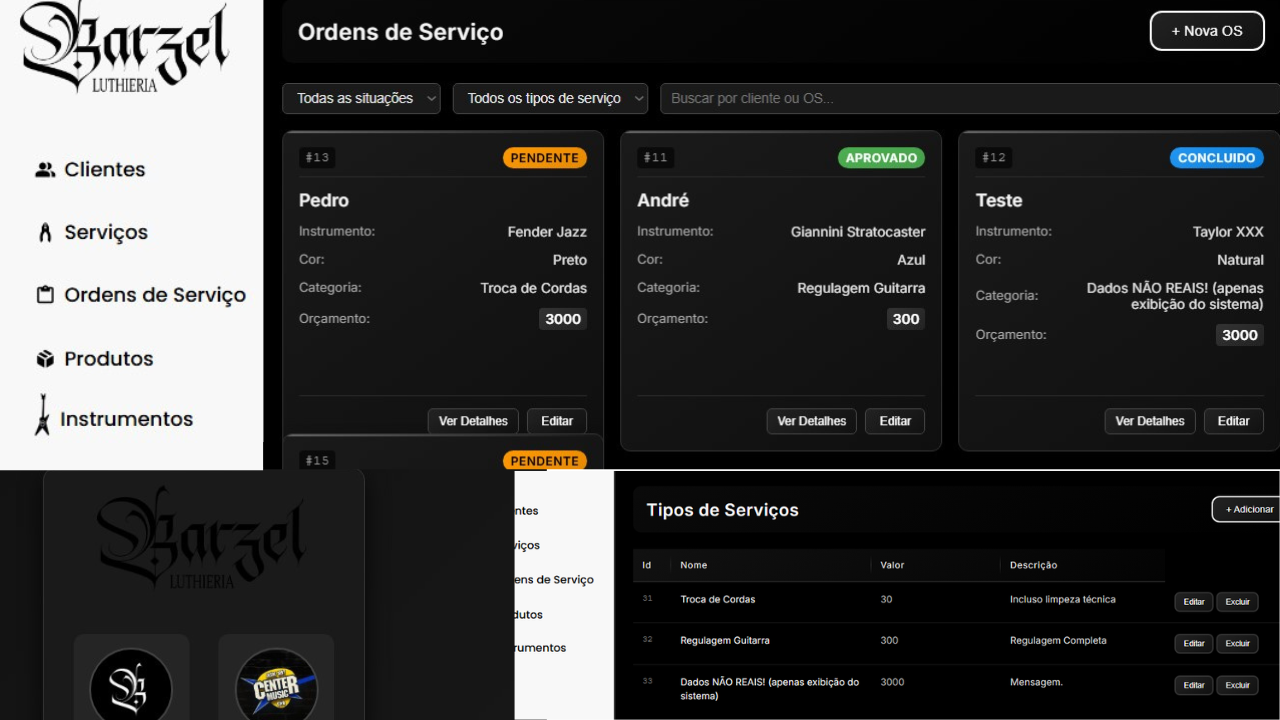Click the Produtos box icon in sidebar

click(x=45, y=359)
